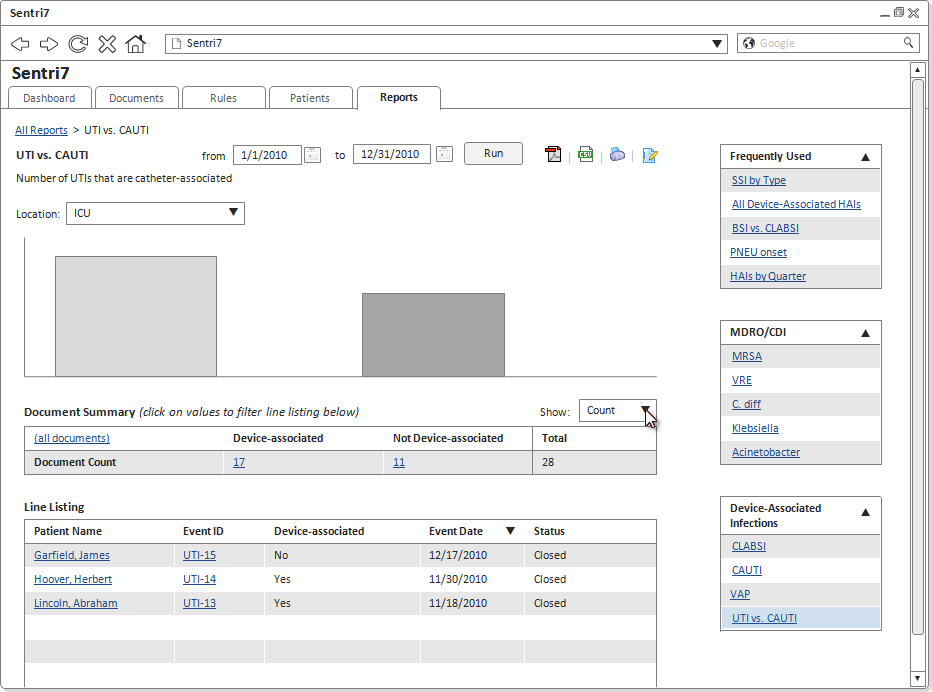Click the browser stop loading icon
Screen dimensions: 932x692
(x=107, y=43)
